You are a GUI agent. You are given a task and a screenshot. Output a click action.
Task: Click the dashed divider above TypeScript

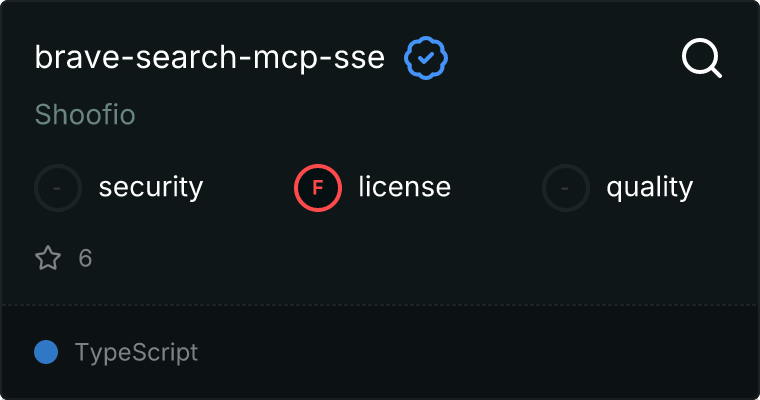click(x=380, y=305)
